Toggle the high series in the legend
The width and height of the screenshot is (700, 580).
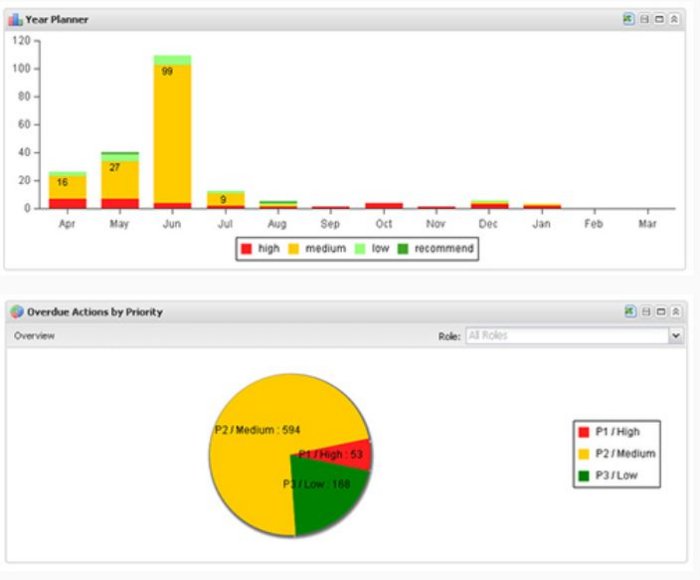coord(261,248)
